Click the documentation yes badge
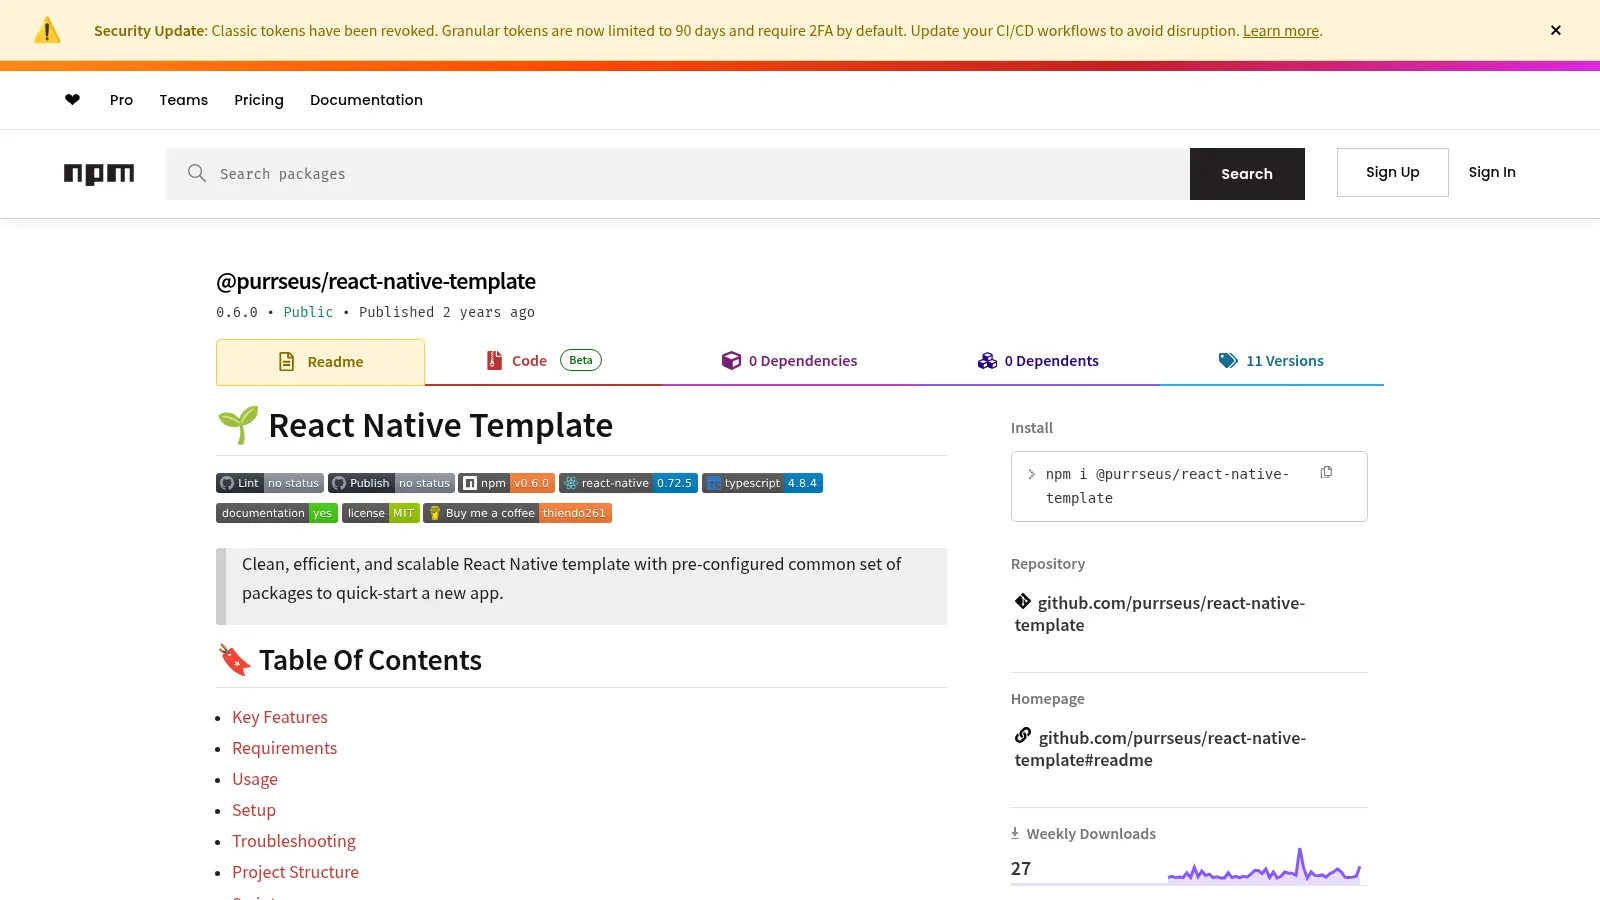This screenshot has height=900, width=1600. pyautogui.click(x=277, y=513)
